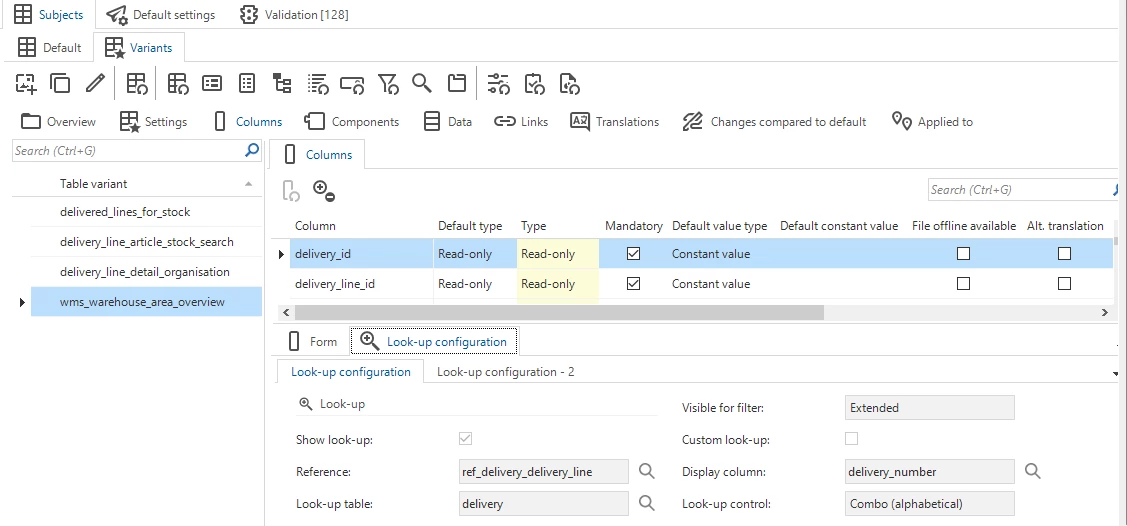Click the card list toolbar icon
The image size is (1127, 526).
coord(247,83)
